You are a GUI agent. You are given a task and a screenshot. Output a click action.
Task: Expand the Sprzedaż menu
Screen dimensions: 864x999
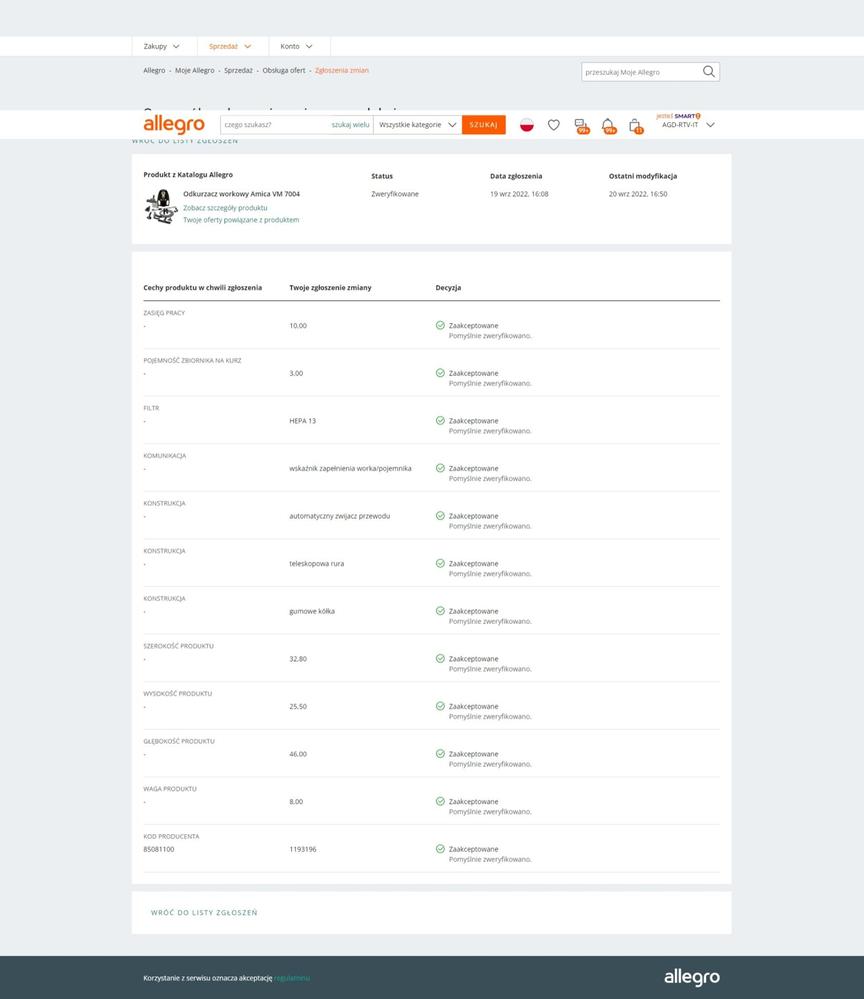click(x=231, y=46)
